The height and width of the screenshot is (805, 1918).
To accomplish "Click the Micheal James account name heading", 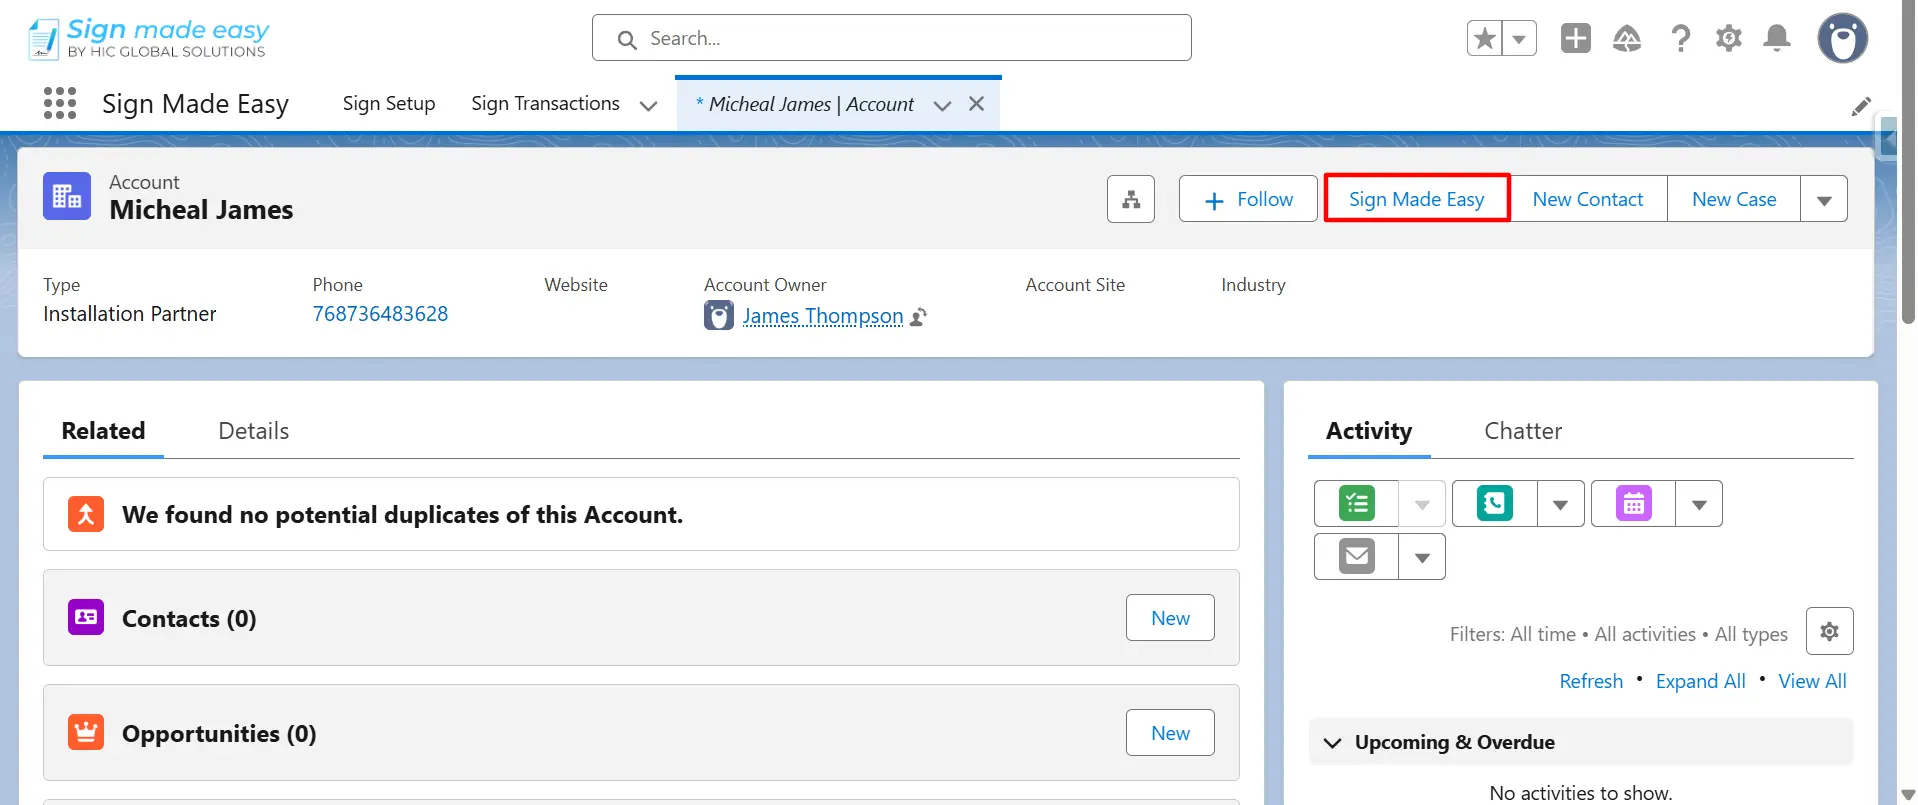I will point(201,210).
